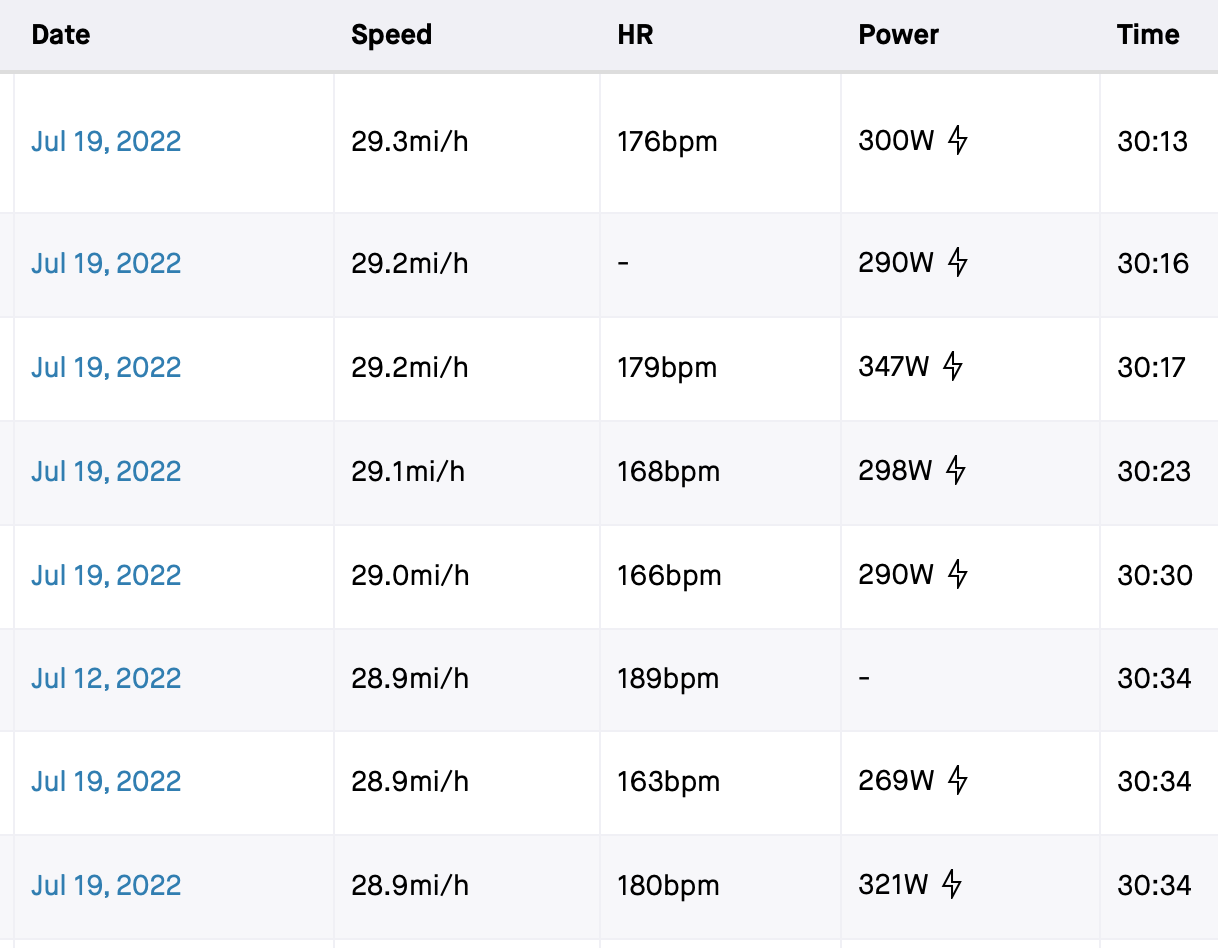Open the Jul 19, 2022 link in the 30:16 row

click(x=106, y=263)
